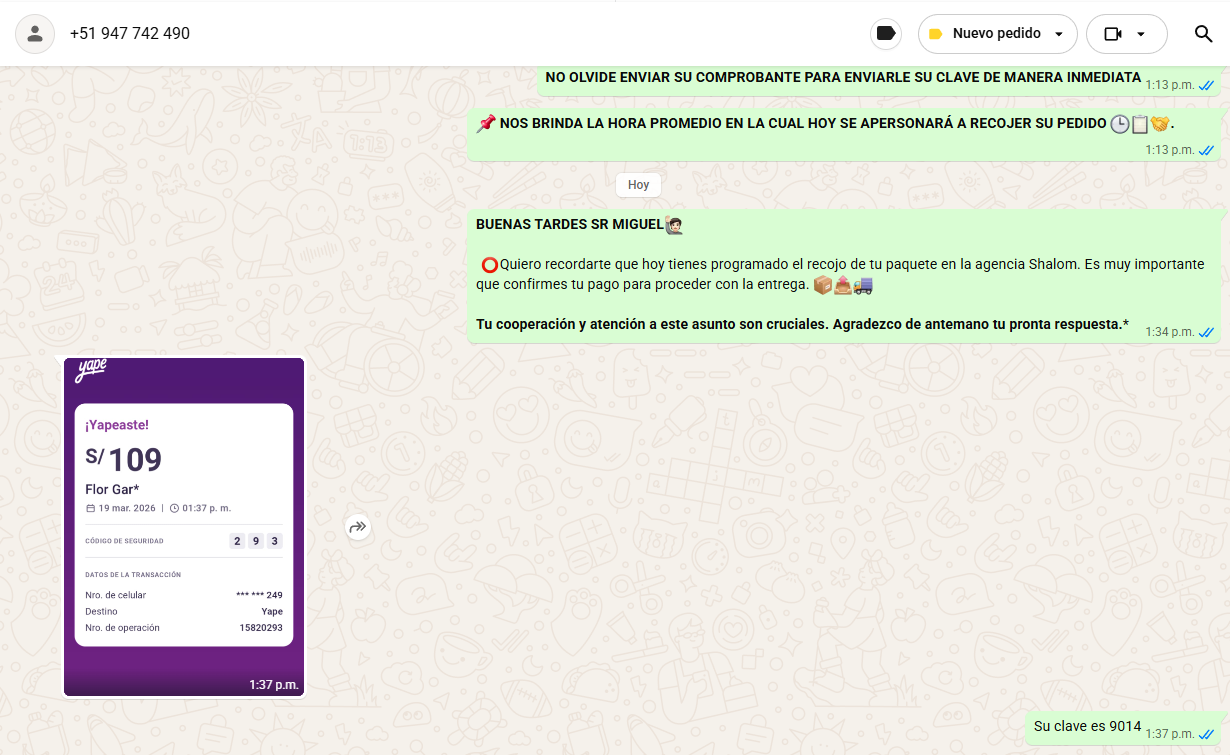The height and width of the screenshot is (755, 1230).
Task: Click read checkmarks on 'Su clave es 9014'
Action: [x=1206, y=734]
